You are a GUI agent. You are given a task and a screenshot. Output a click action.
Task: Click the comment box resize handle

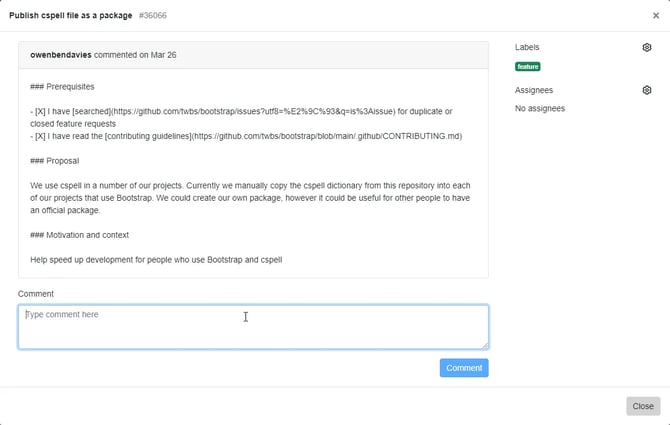[484, 345]
